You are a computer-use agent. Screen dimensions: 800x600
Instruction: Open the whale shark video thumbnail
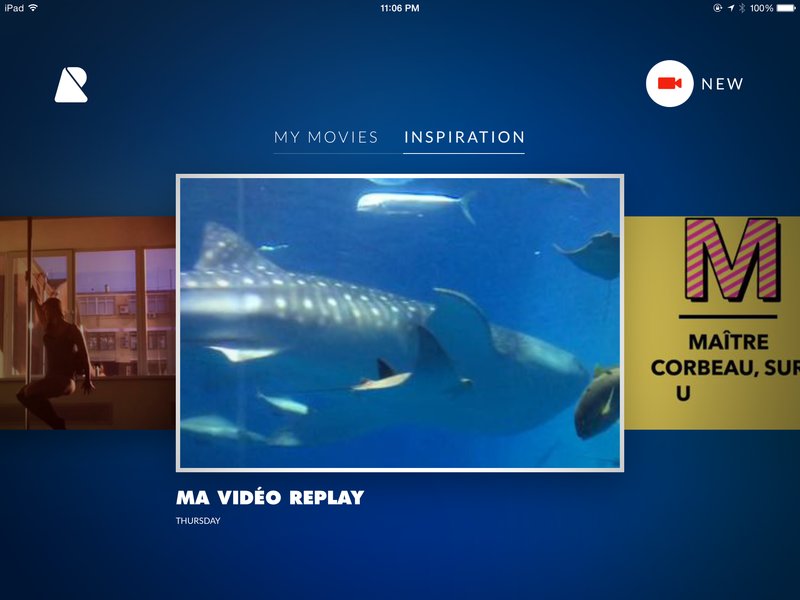[x=400, y=323]
